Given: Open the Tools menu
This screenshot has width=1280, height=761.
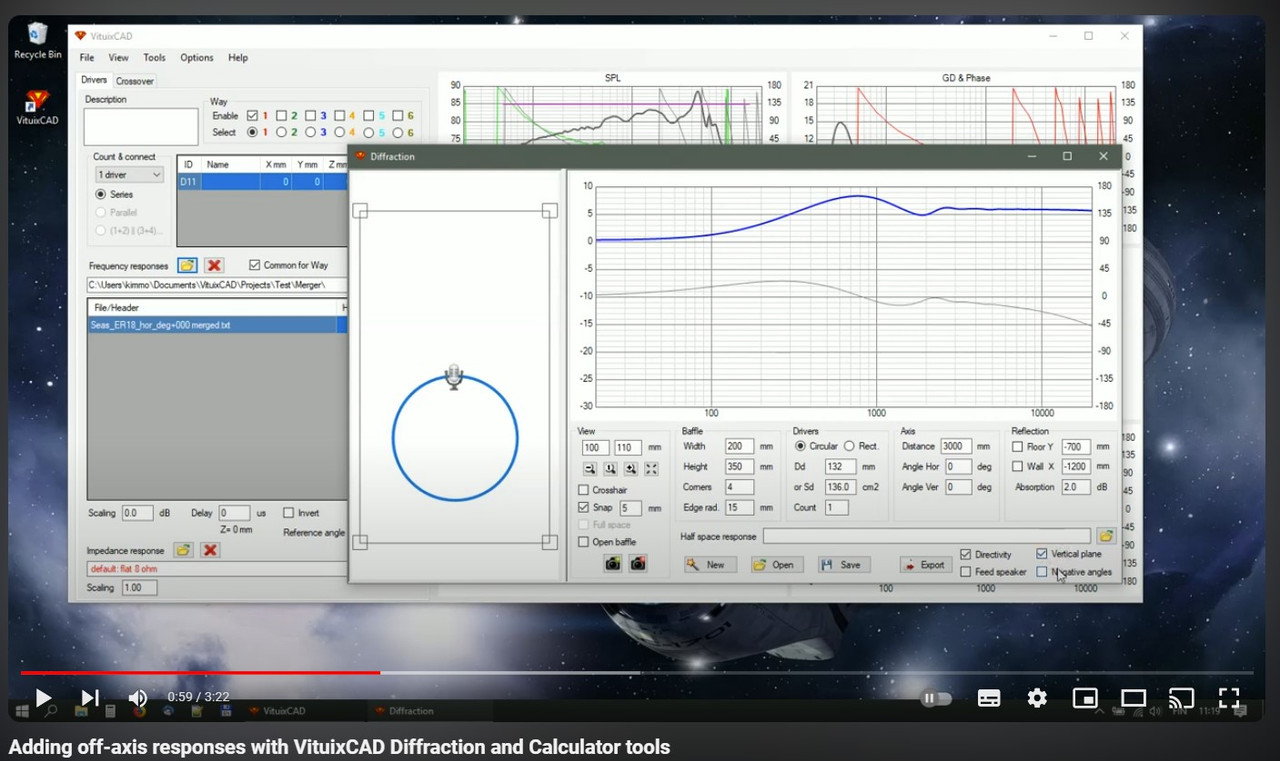Looking at the screenshot, I should (154, 58).
